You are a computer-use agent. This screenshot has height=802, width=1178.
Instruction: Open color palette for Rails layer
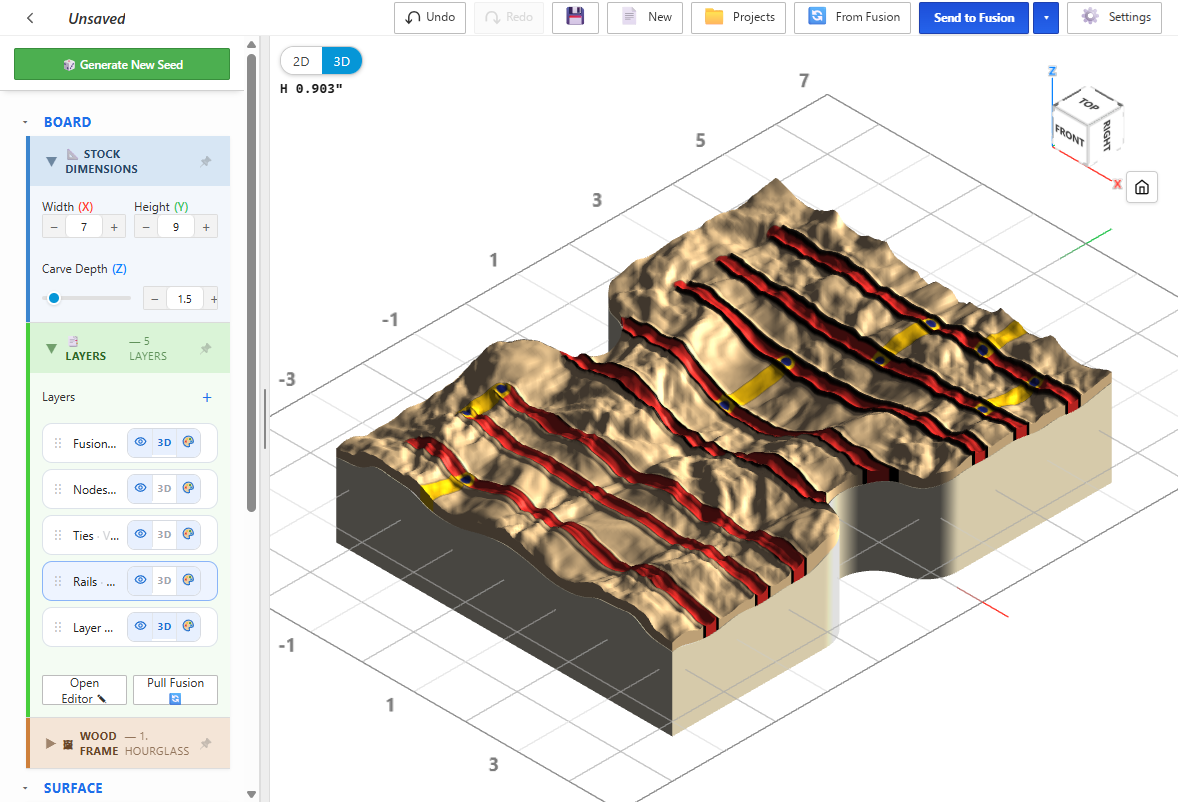(189, 580)
